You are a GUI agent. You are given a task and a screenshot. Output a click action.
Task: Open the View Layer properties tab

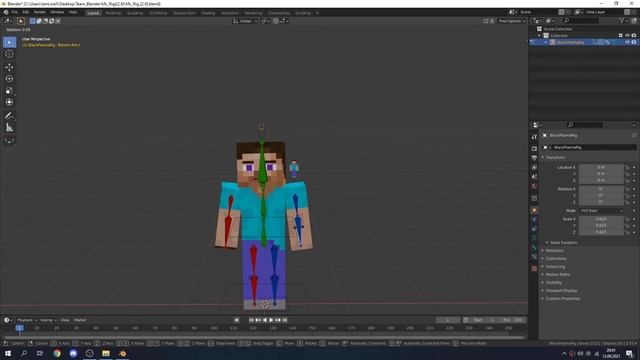pos(534,167)
